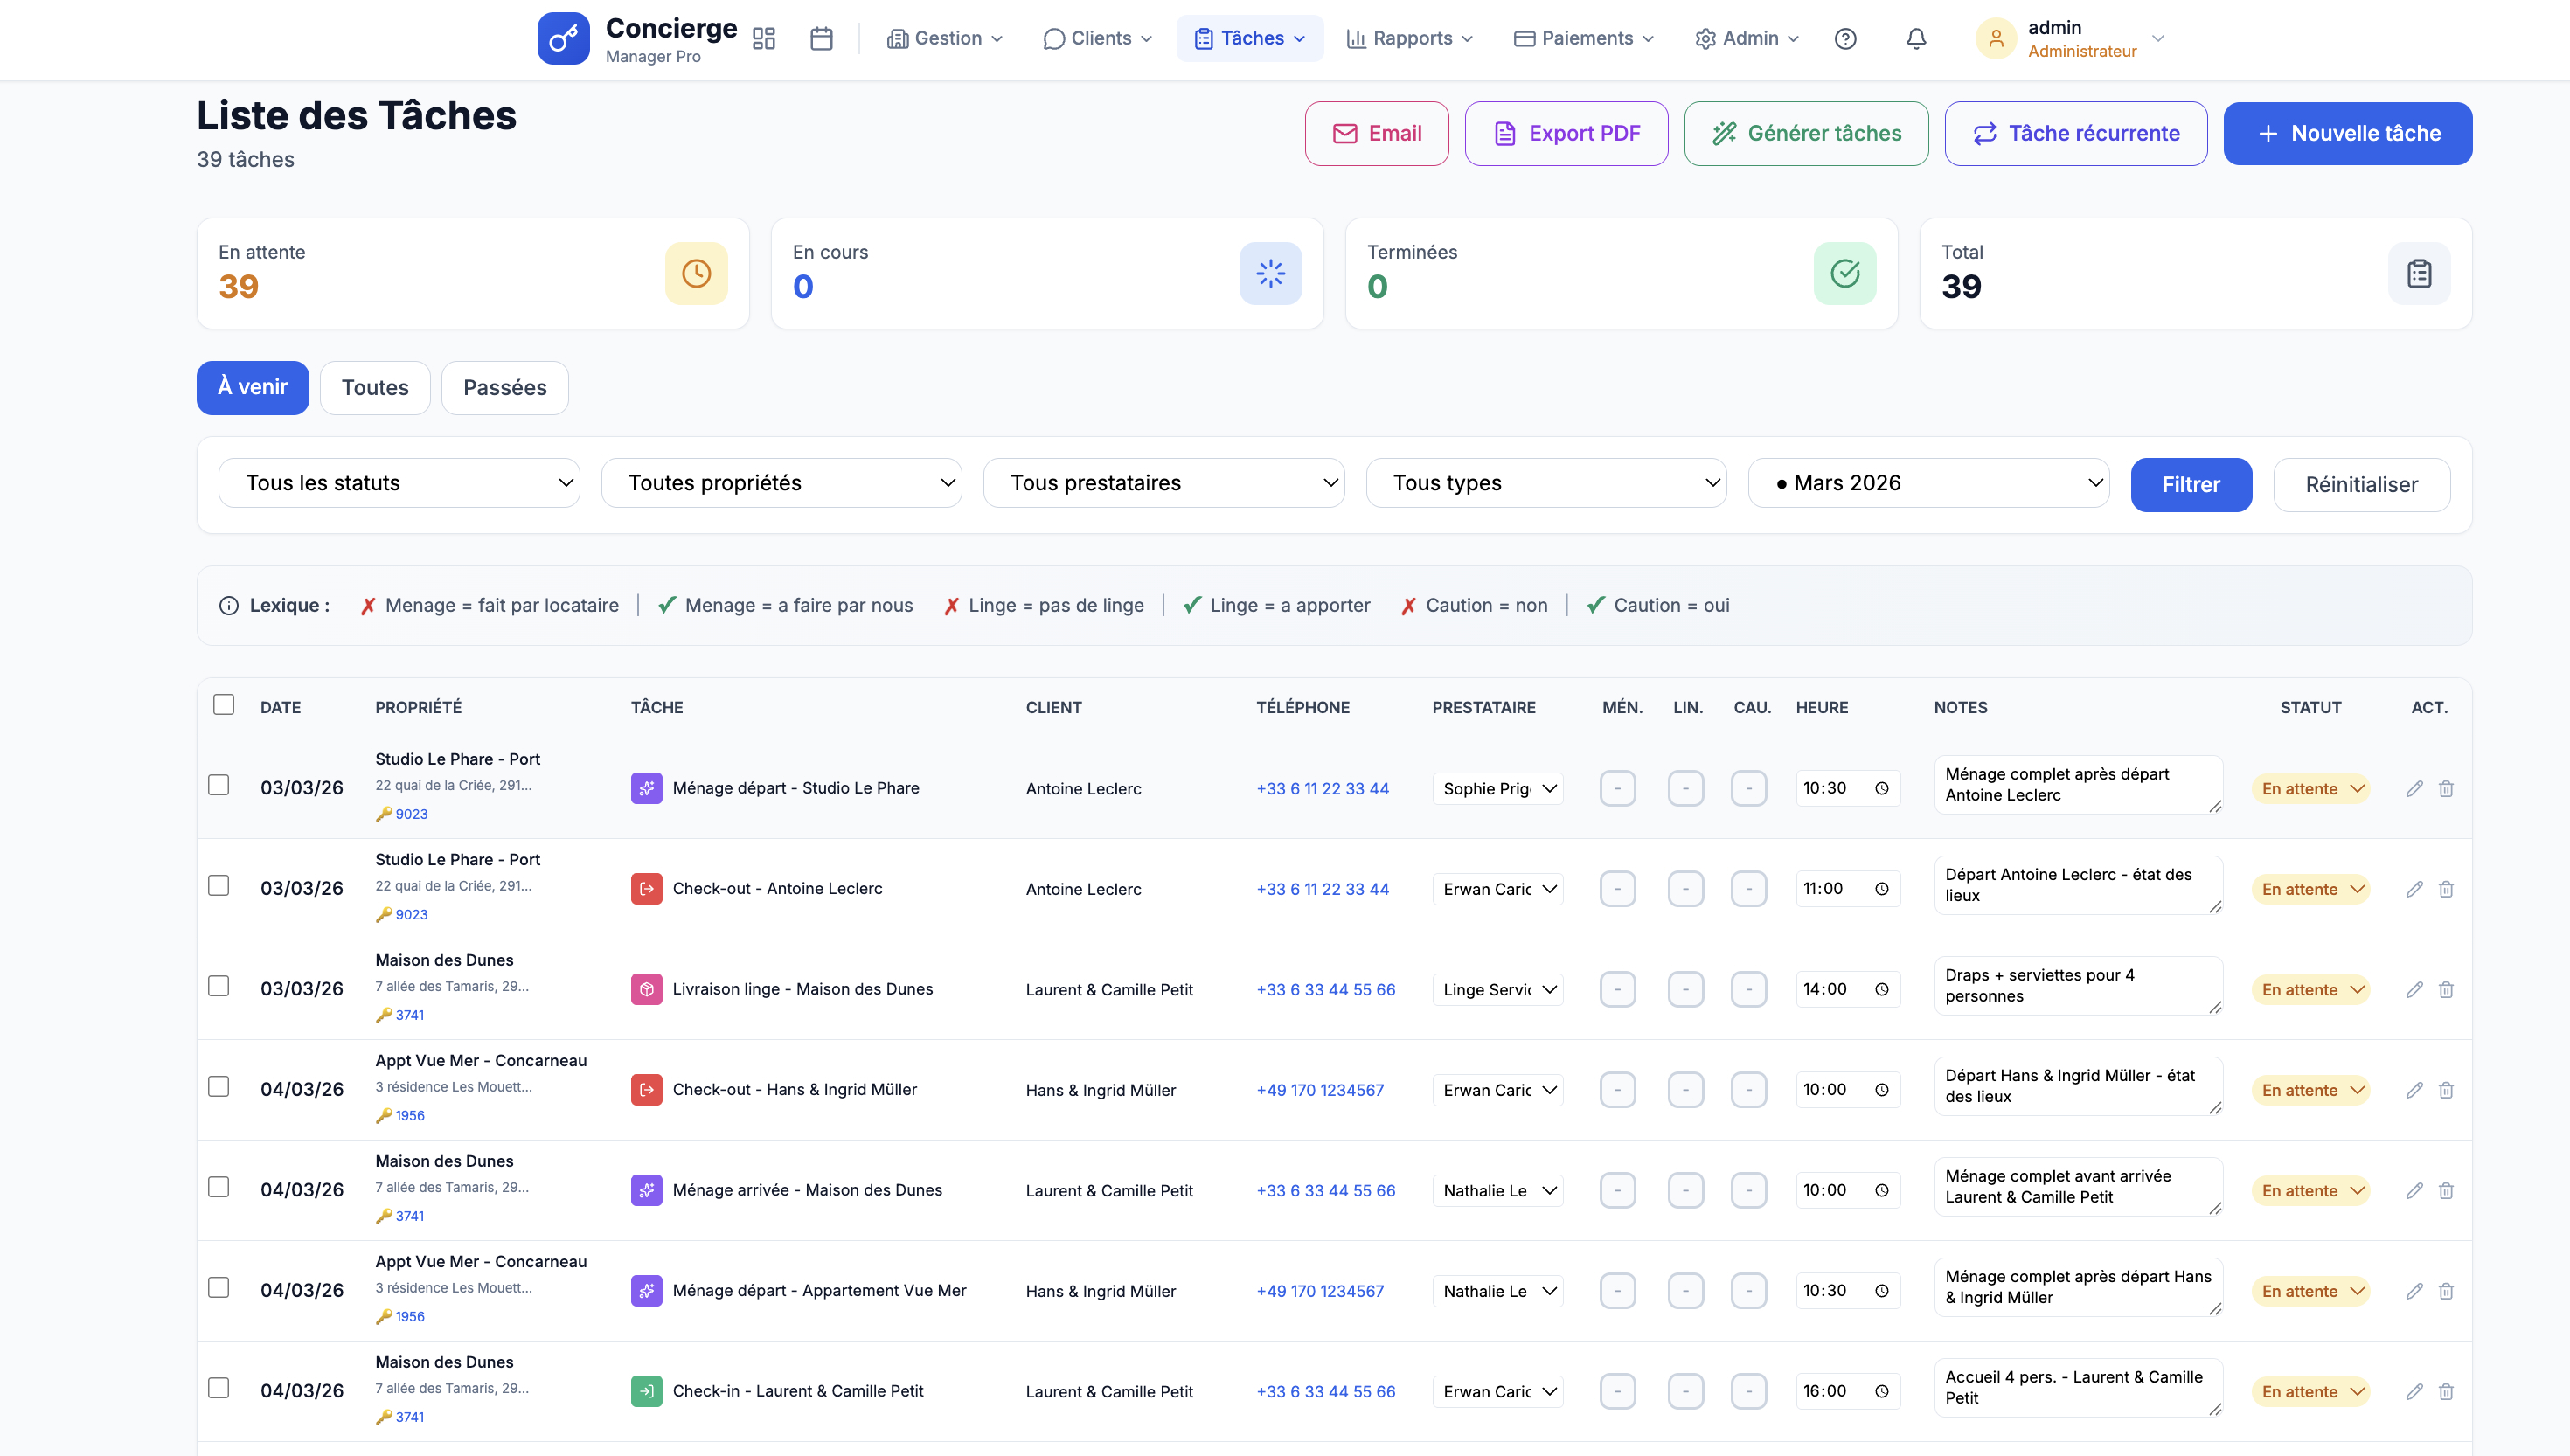
Task: Delete the Check-in Laurent & Camille Petit task
Action: tap(2446, 1392)
